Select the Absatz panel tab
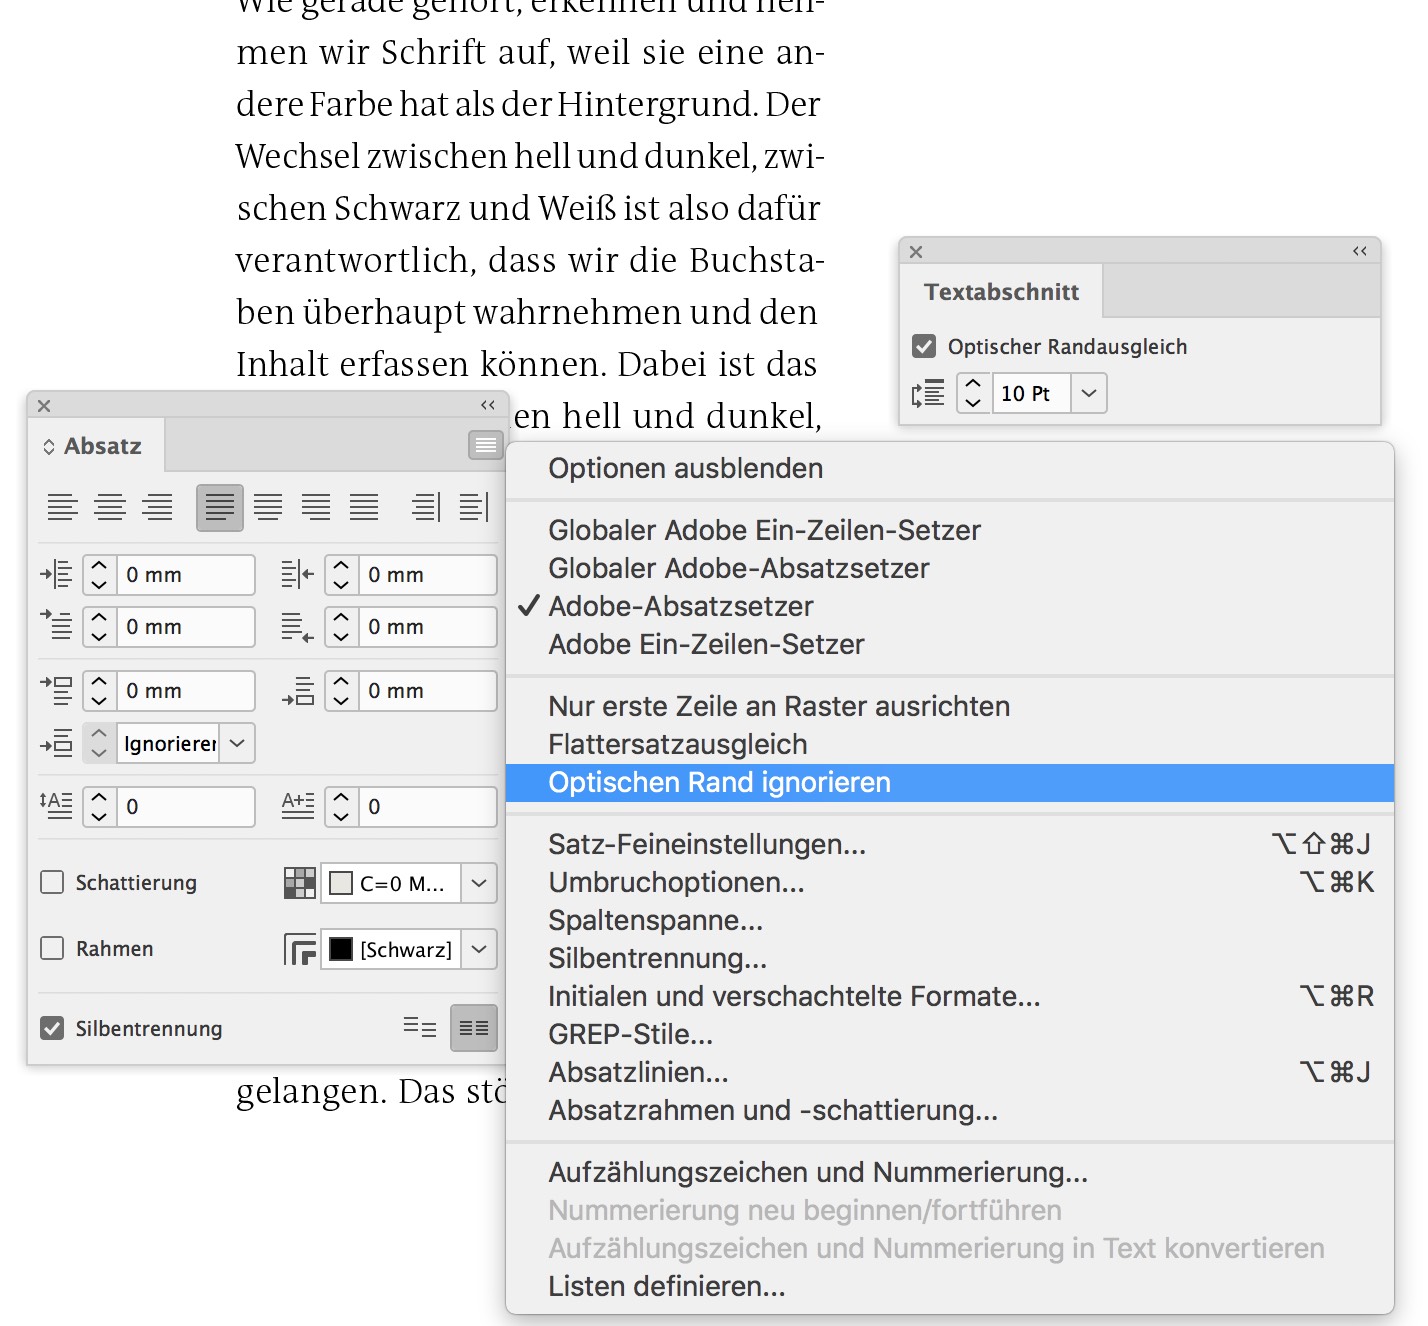 (96, 446)
